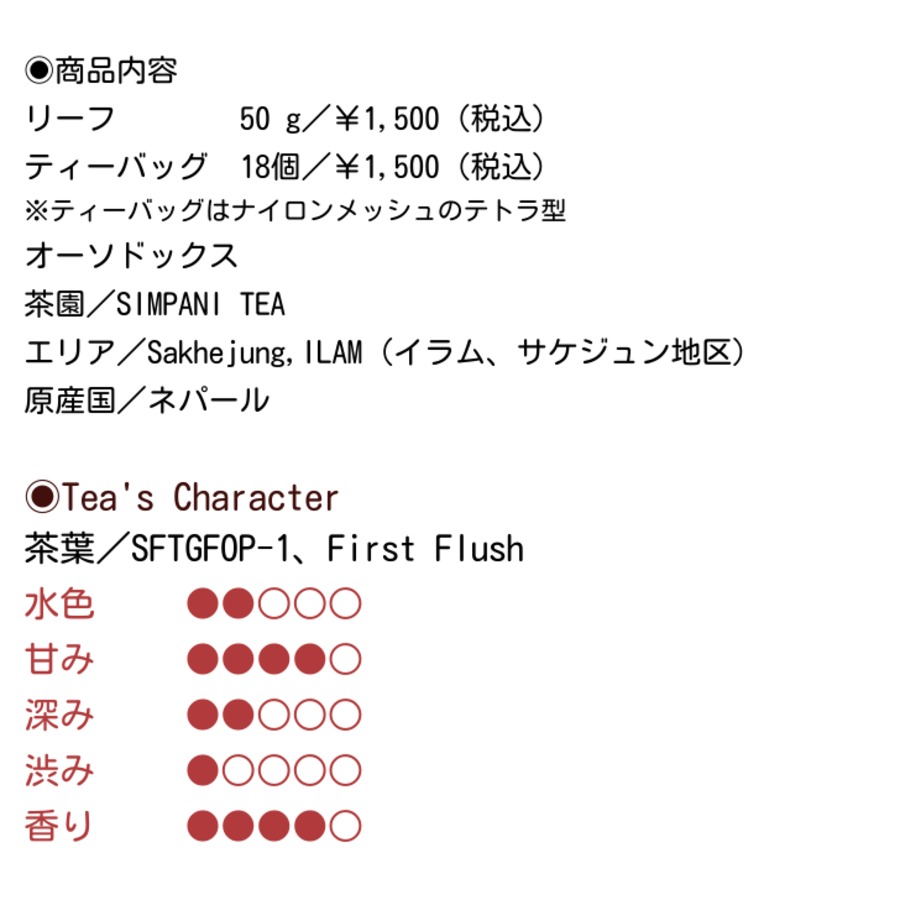Screen dimensions: 900x900
Task: Click the dark red bullet before Tea's Character
Action: tap(42, 497)
